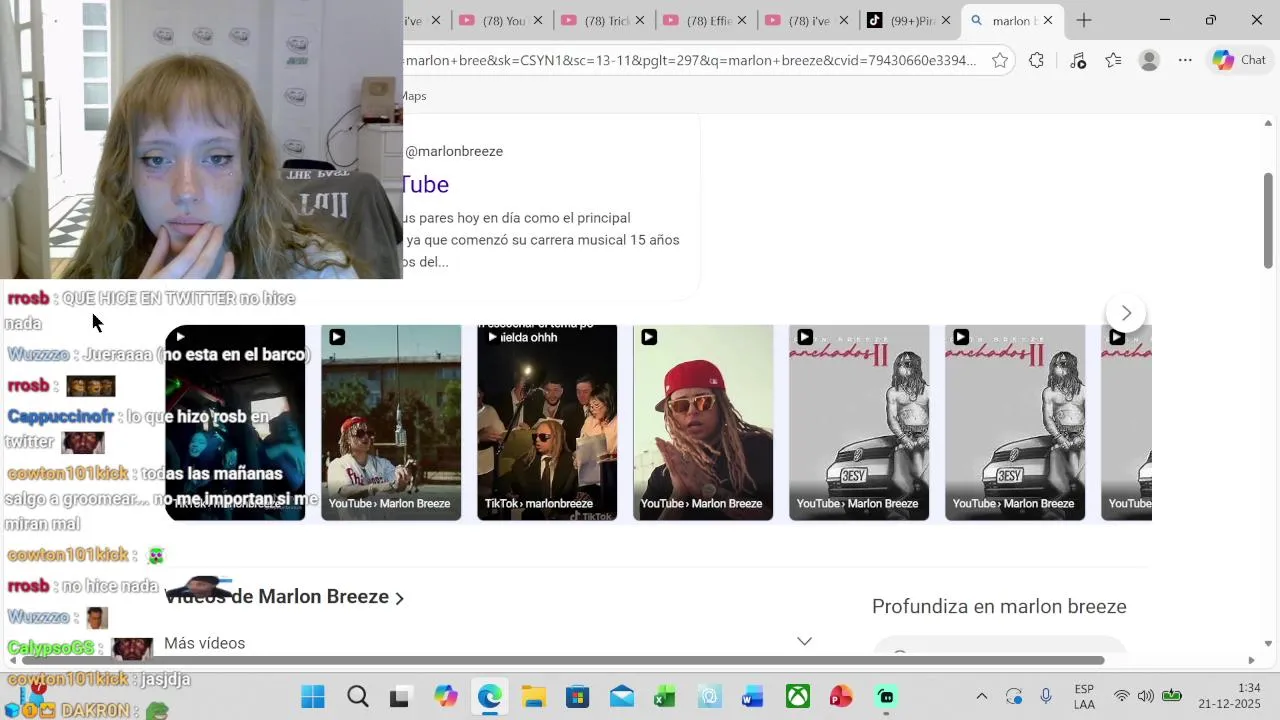Open video thumbnail with studio microphone
This screenshot has width=1280, height=720.
click(x=391, y=422)
